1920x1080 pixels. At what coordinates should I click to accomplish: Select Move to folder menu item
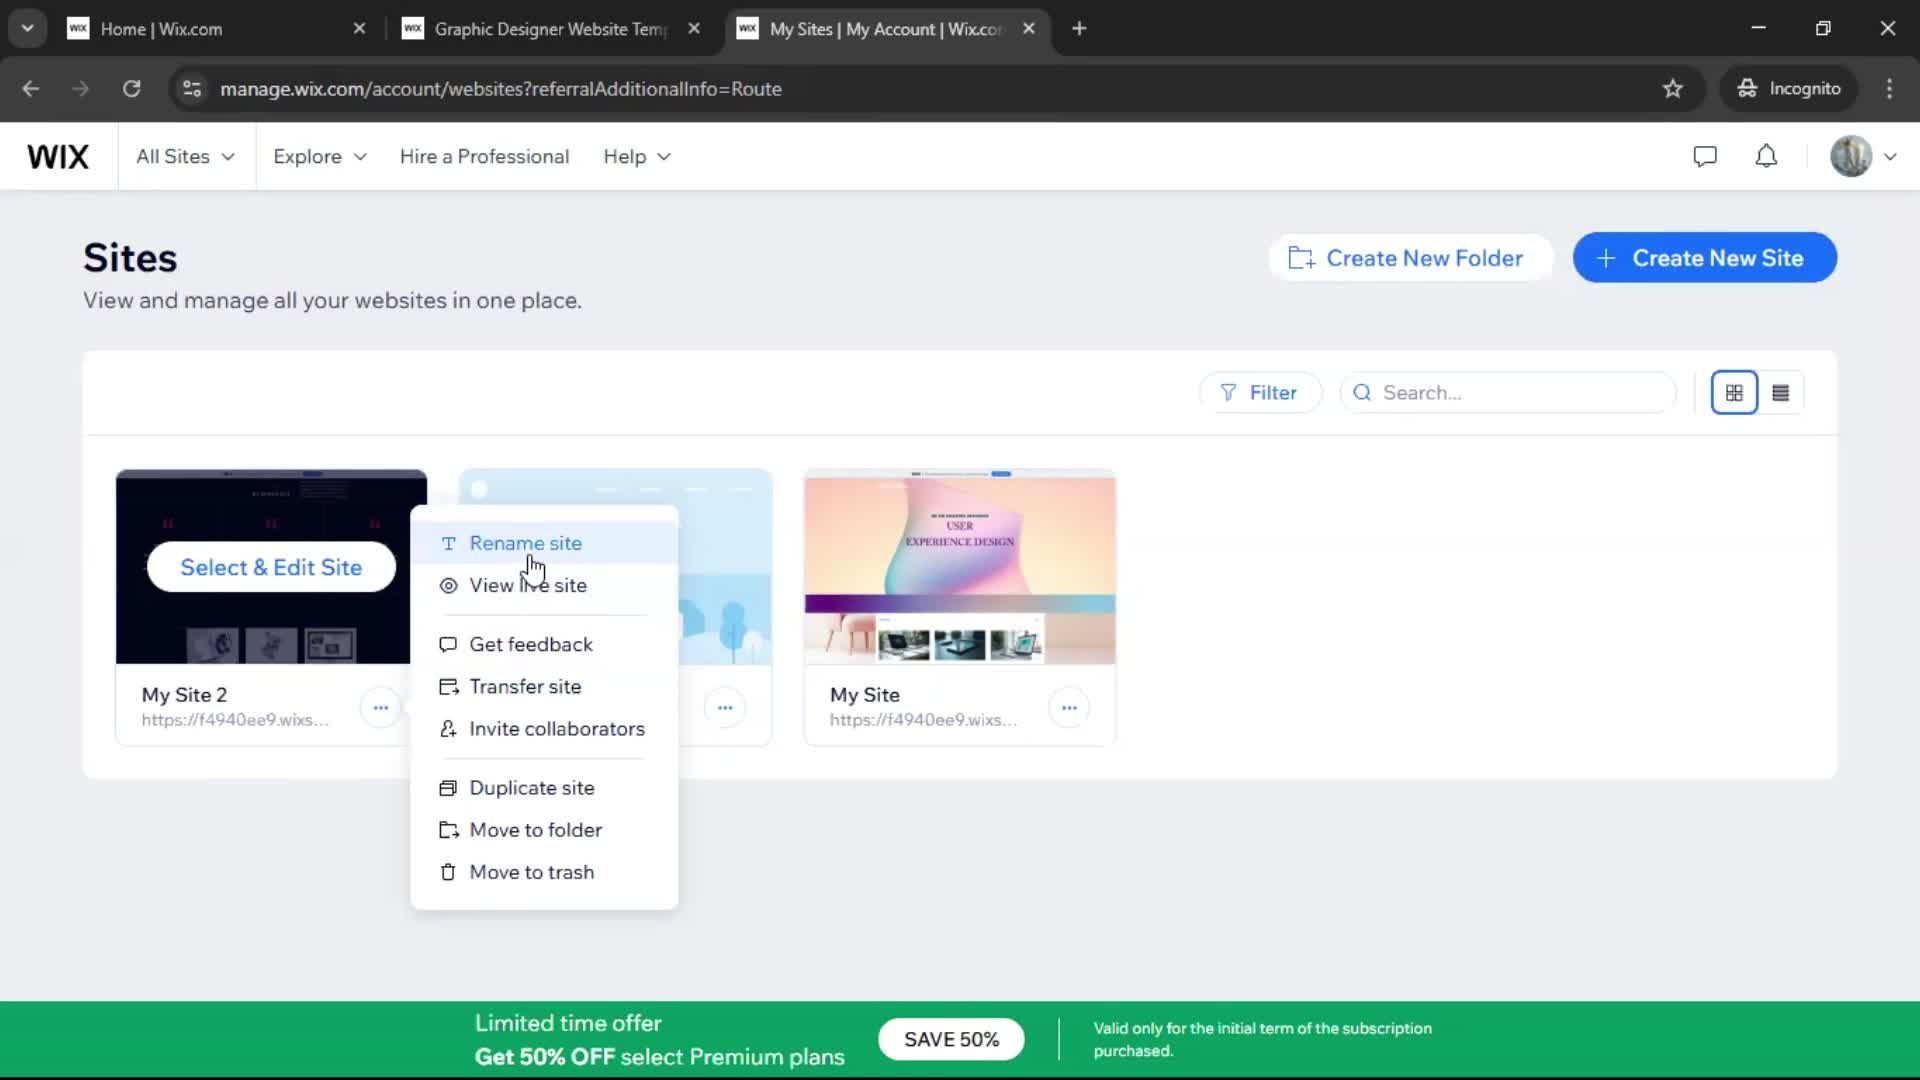(x=544, y=830)
